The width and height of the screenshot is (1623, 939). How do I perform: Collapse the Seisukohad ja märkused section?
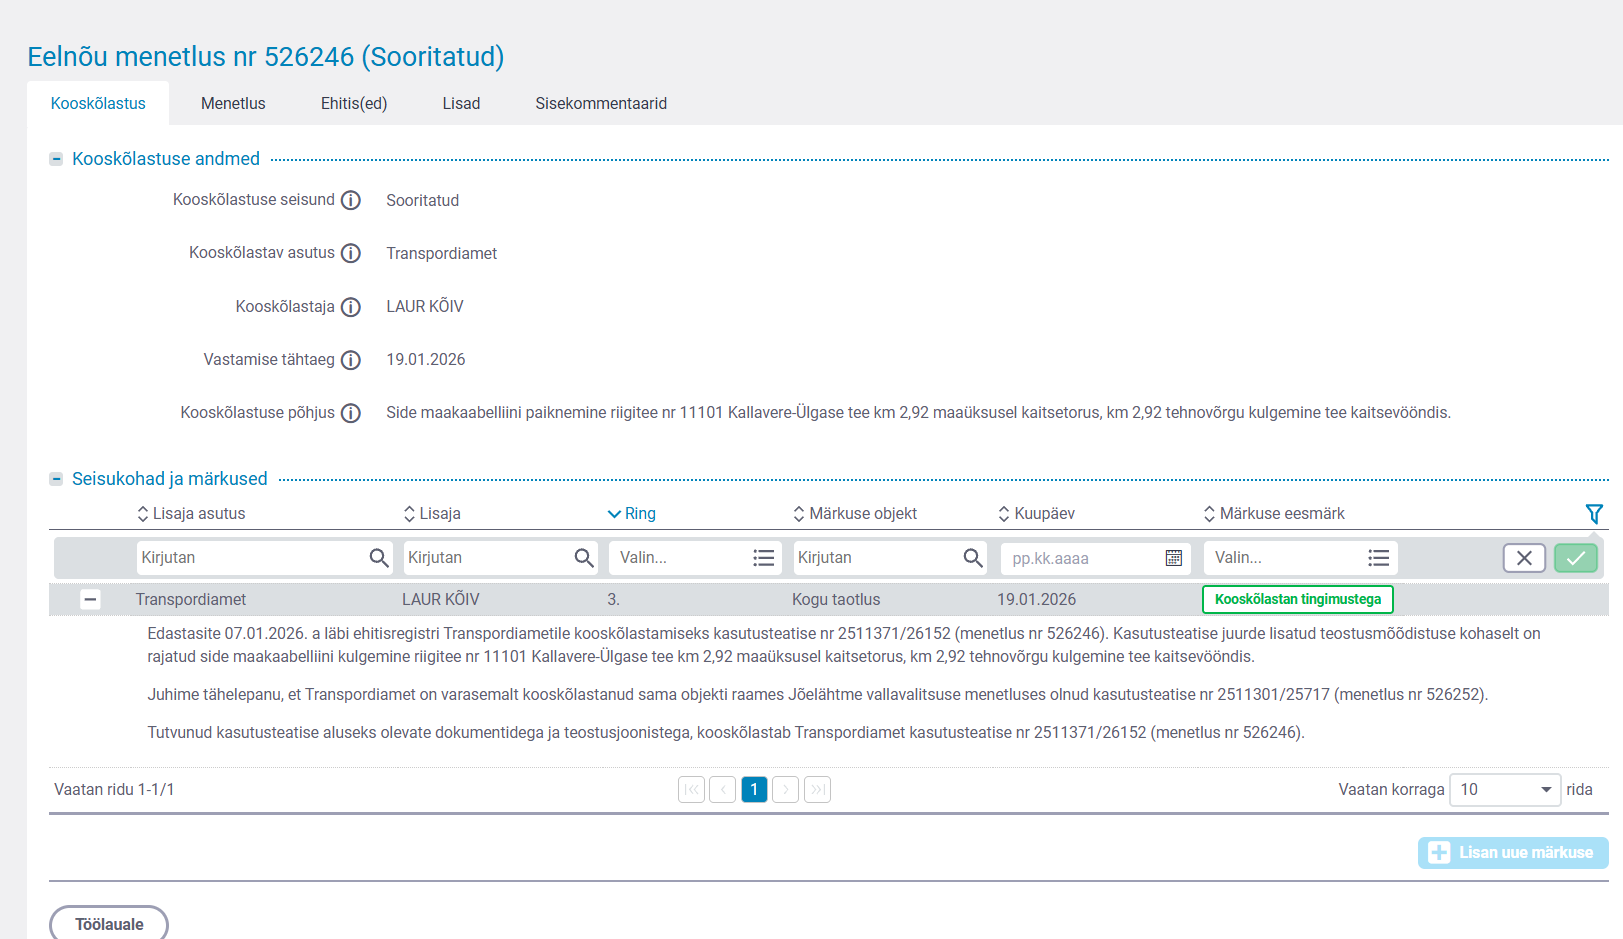[x=57, y=479]
